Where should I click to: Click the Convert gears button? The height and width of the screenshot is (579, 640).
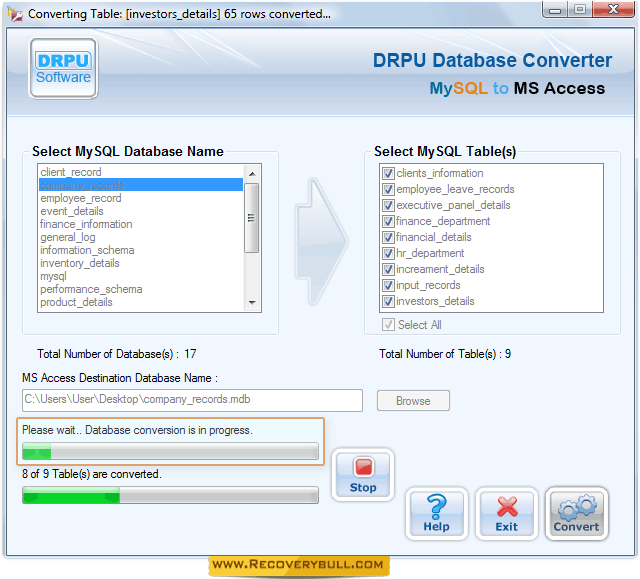click(576, 514)
